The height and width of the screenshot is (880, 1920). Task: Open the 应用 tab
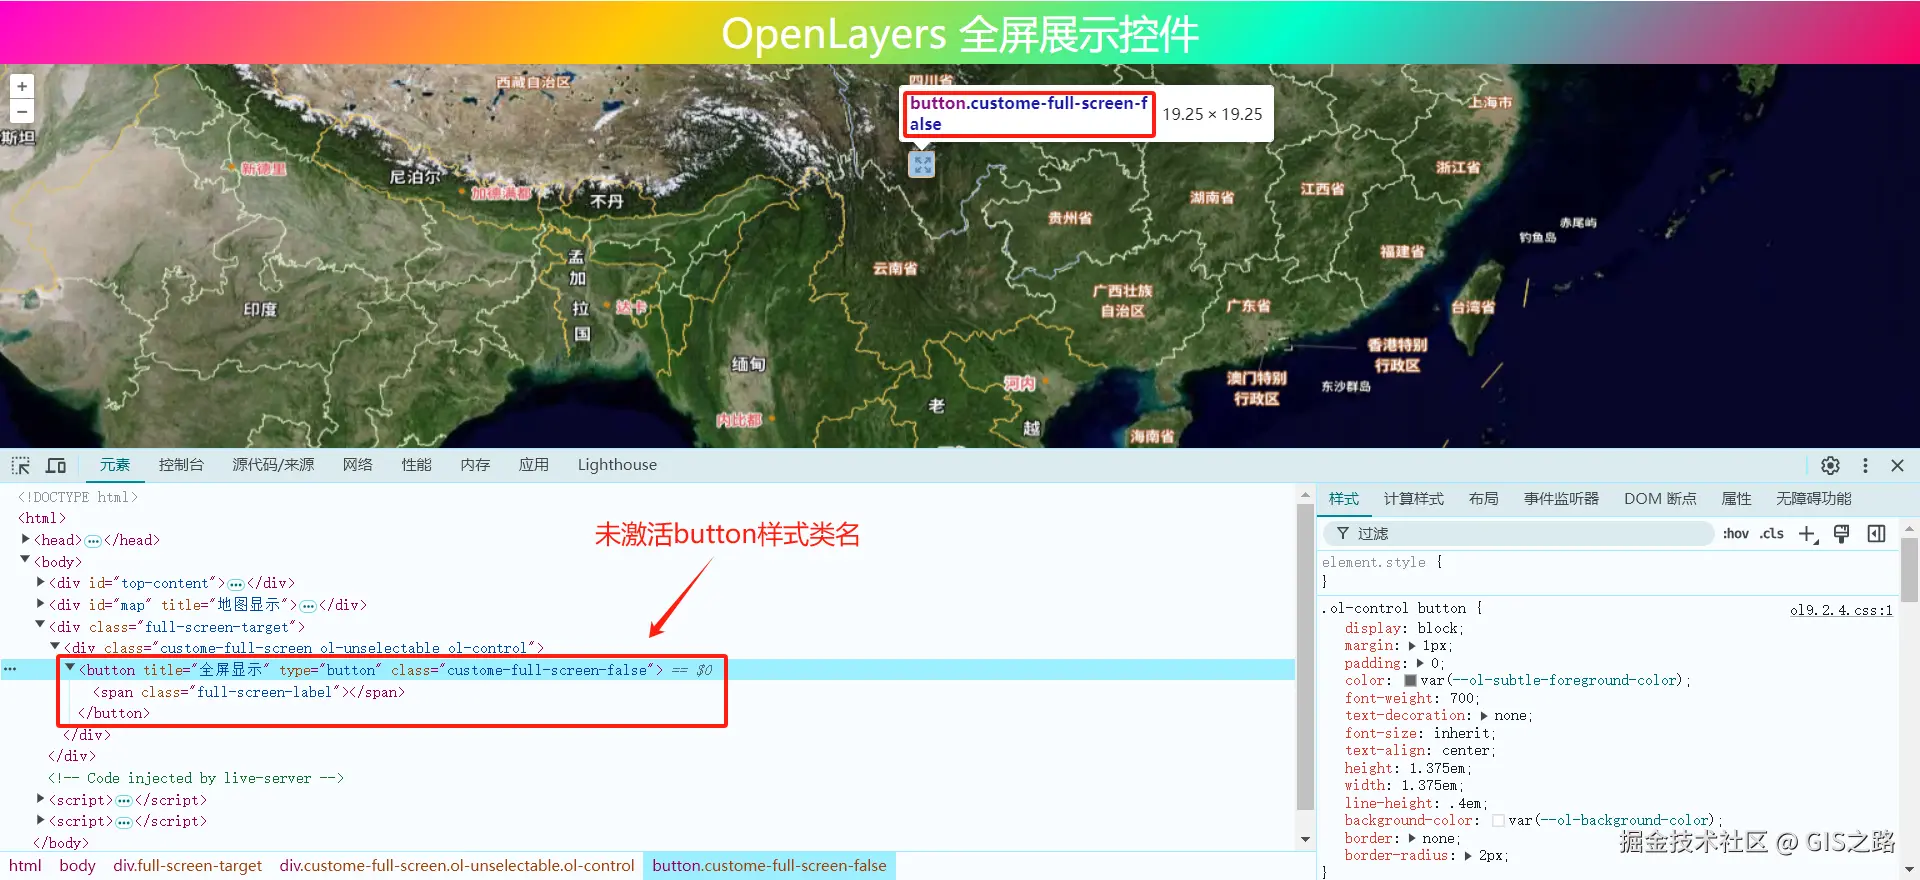[x=534, y=465]
